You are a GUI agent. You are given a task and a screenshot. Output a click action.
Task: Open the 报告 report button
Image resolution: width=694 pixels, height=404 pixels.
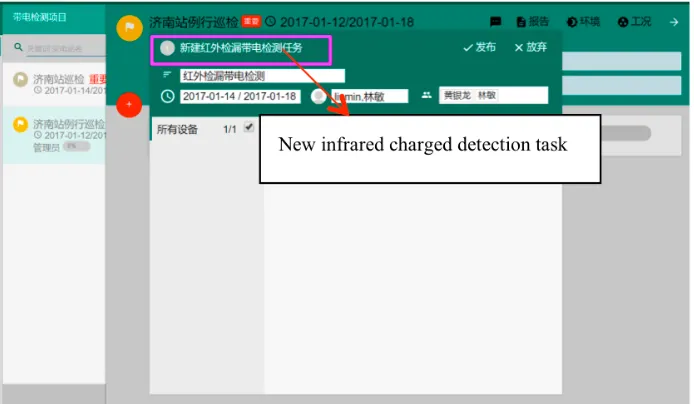(x=533, y=22)
